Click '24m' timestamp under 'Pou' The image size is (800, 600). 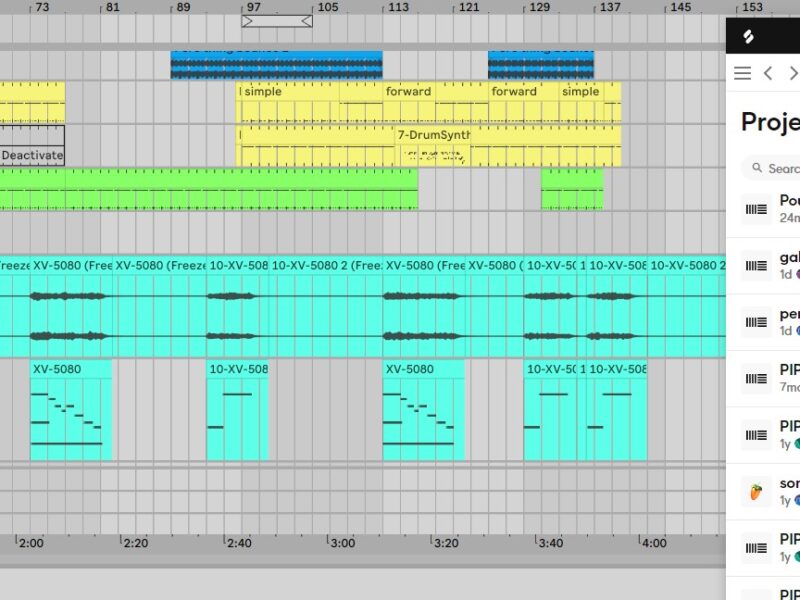(x=790, y=218)
